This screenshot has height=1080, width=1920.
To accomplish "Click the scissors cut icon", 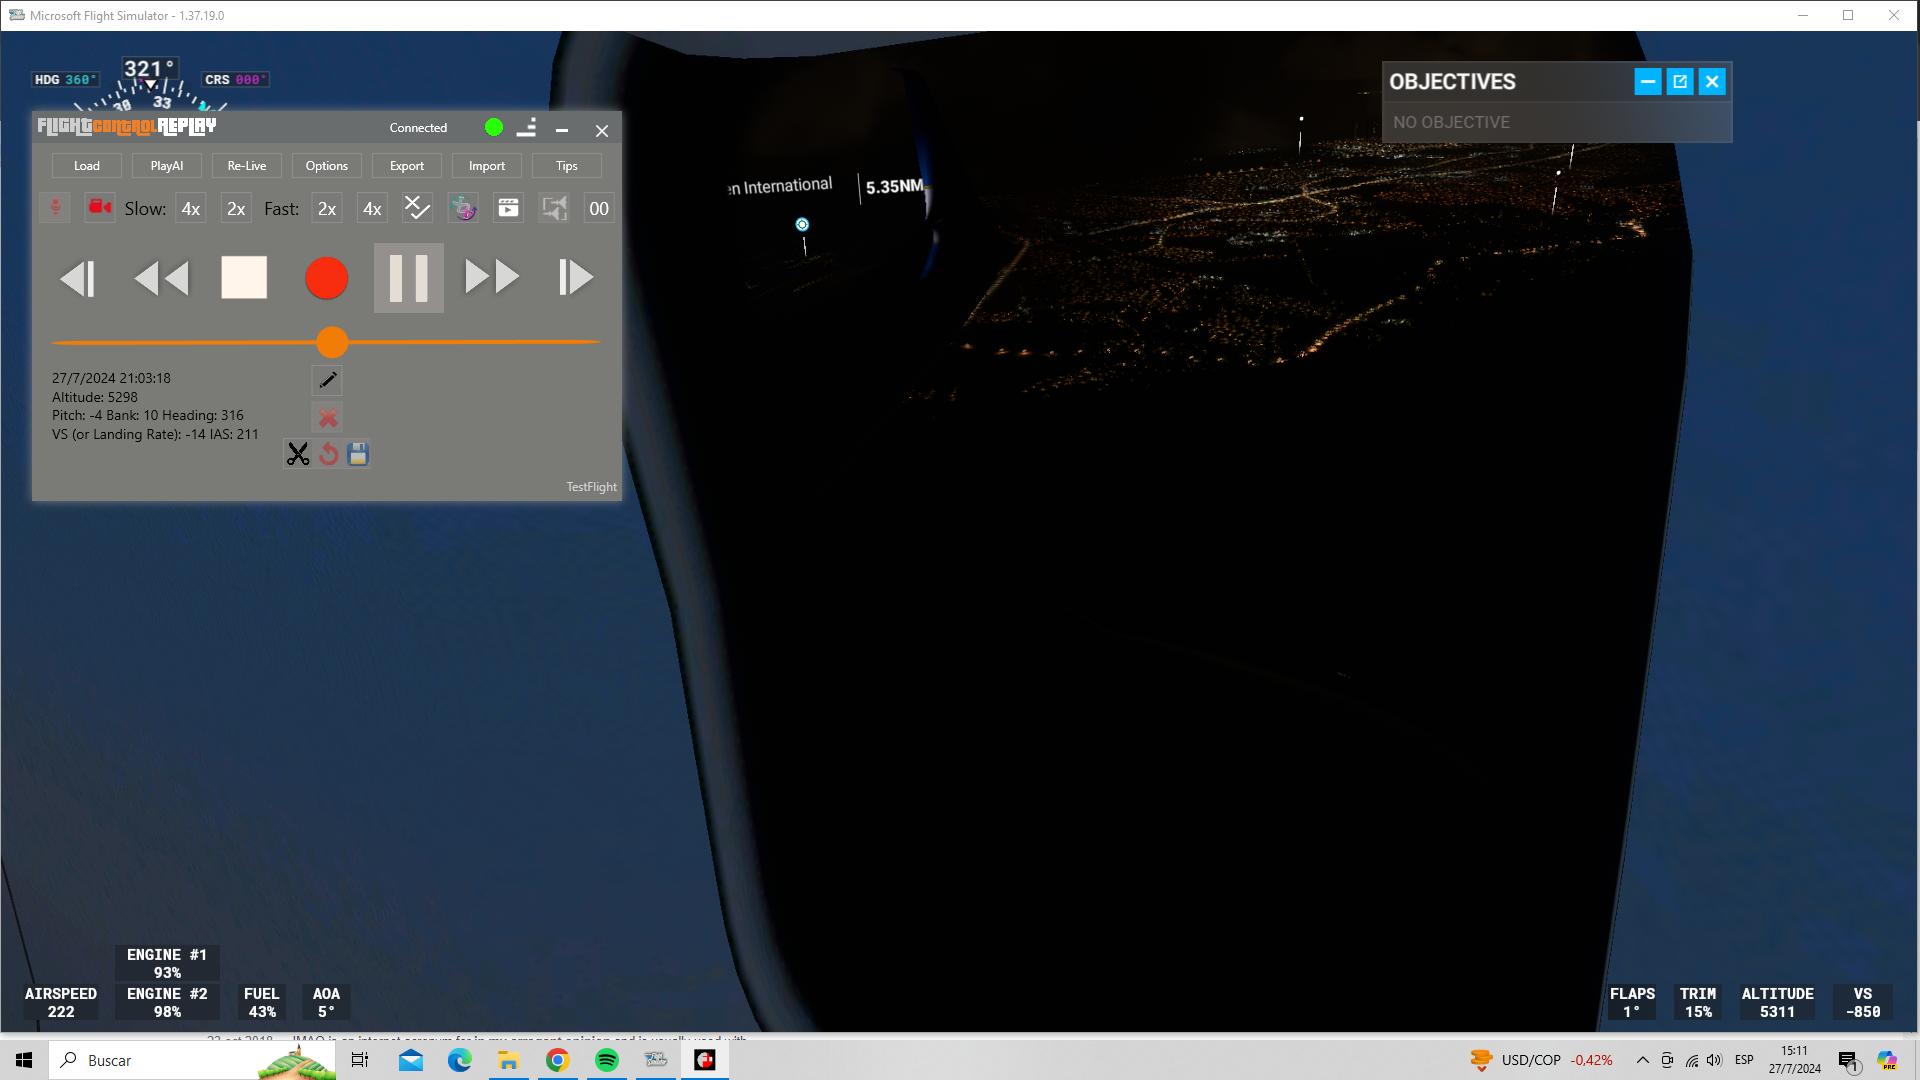I will coord(297,454).
